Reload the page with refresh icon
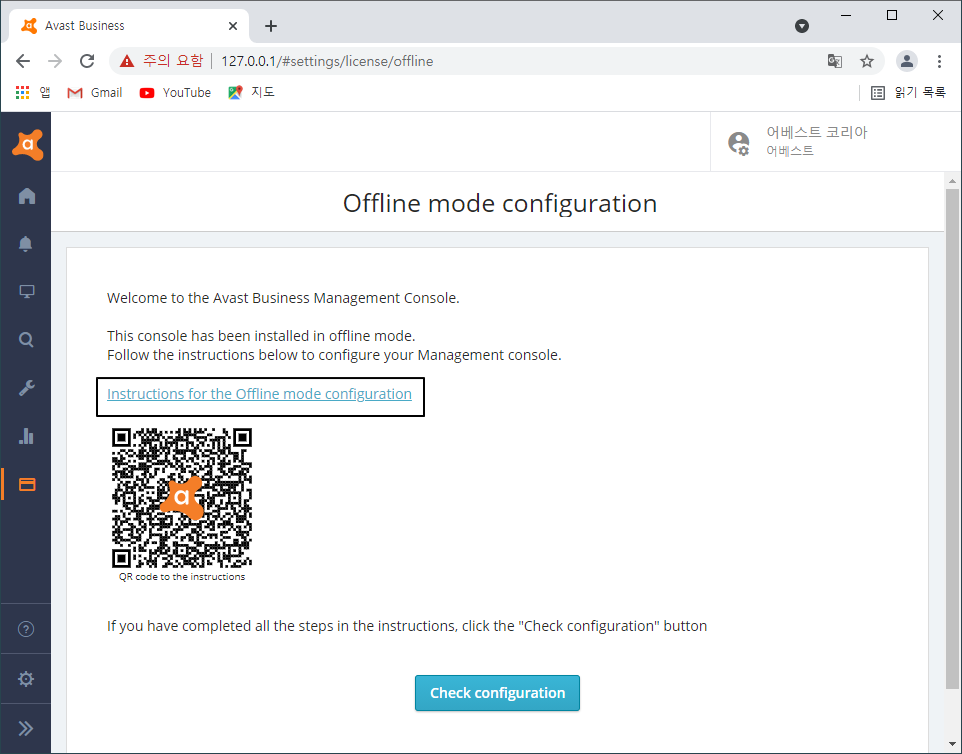 (87, 61)
